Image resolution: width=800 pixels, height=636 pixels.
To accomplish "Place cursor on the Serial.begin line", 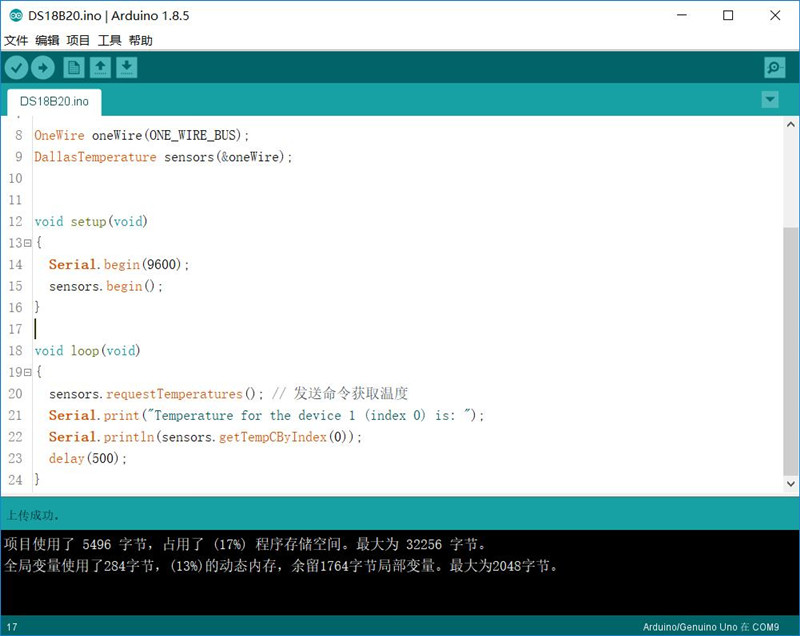I will click(120, 264).
